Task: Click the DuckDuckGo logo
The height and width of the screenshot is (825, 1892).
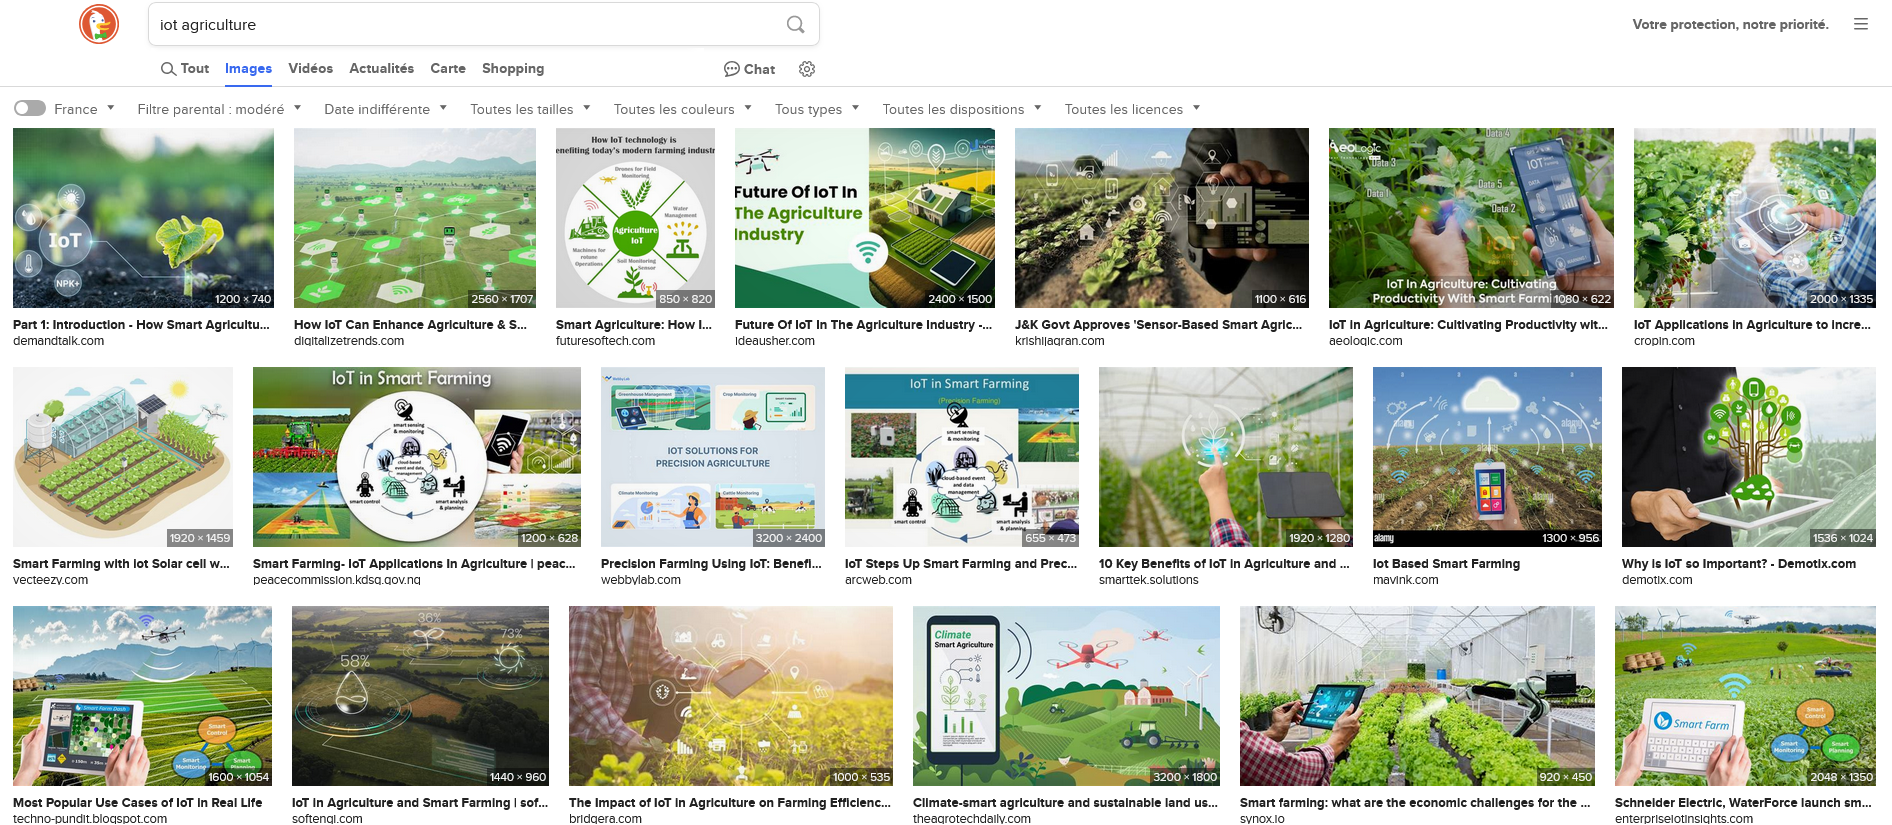Action: [99, 24]
